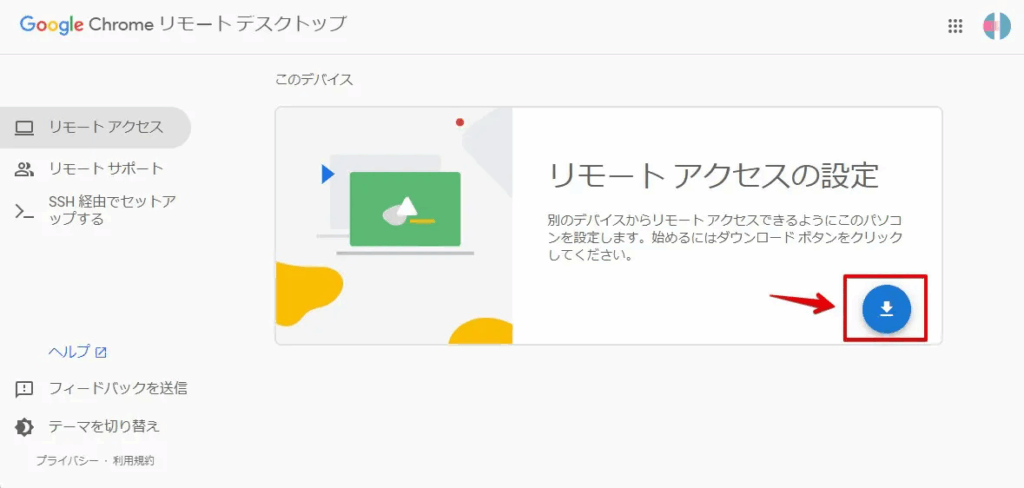
Task: Click the people icon beside リモート サポート
Action: tap(24, 169)
